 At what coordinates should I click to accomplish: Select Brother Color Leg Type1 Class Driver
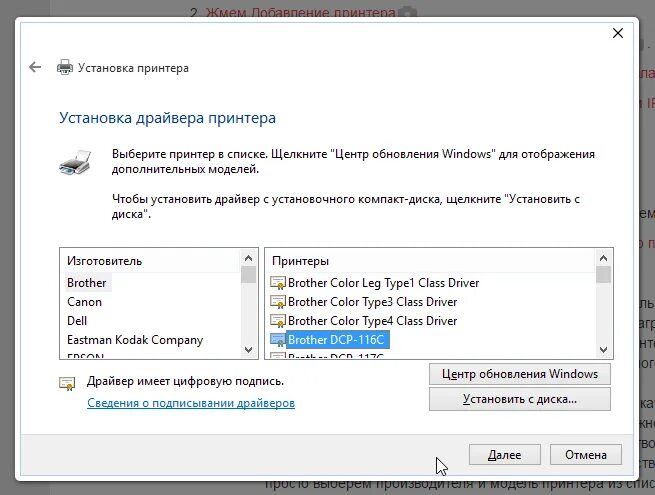383,283
